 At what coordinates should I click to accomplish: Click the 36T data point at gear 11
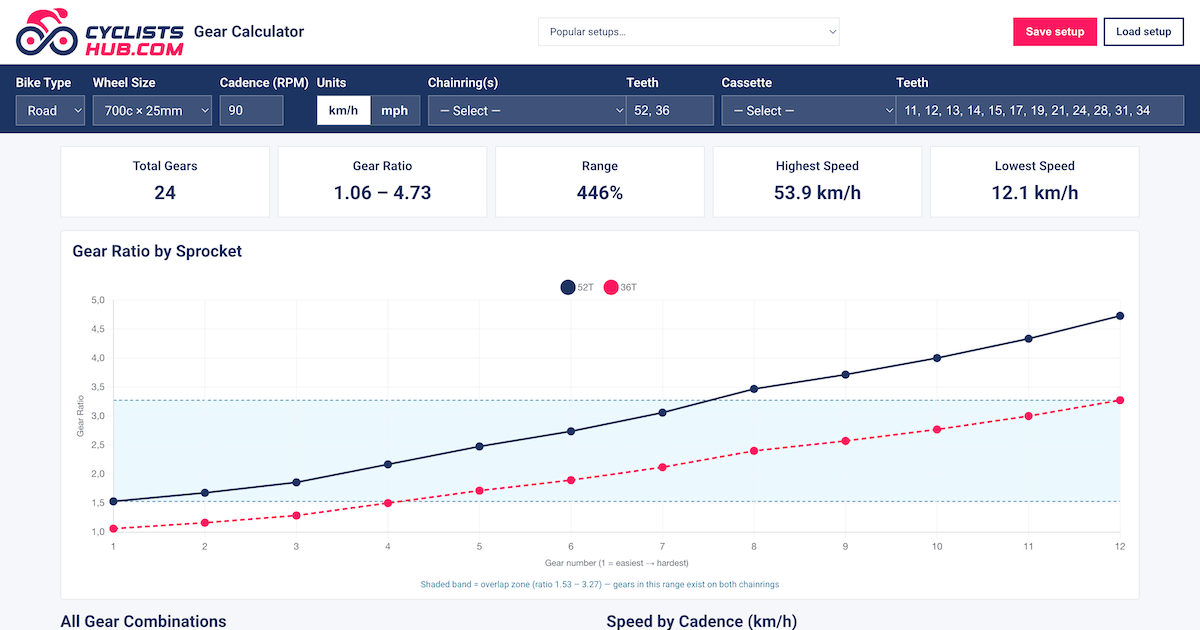tap(1029, 416)
